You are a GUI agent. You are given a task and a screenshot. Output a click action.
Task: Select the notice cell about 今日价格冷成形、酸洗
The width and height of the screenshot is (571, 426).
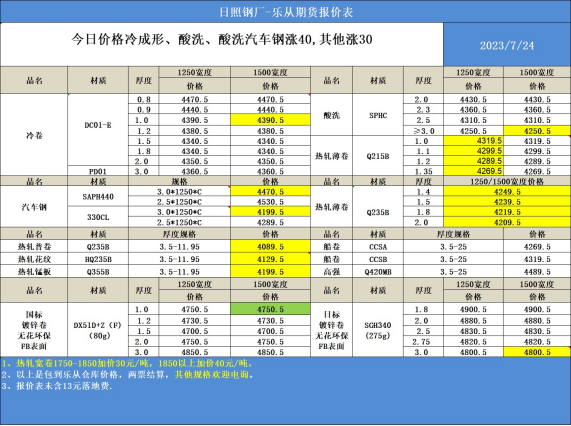(222, 44)
